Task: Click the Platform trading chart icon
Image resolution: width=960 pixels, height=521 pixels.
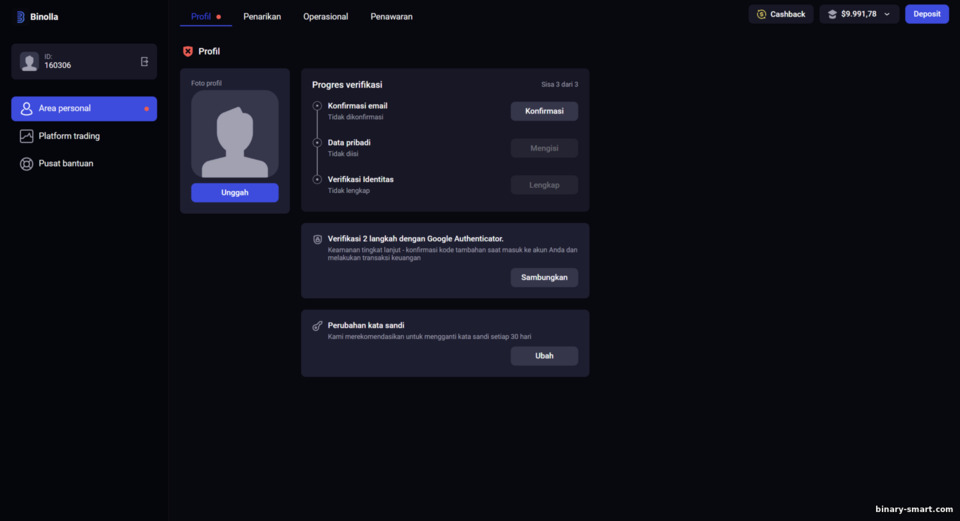Action: click(26, 137)
